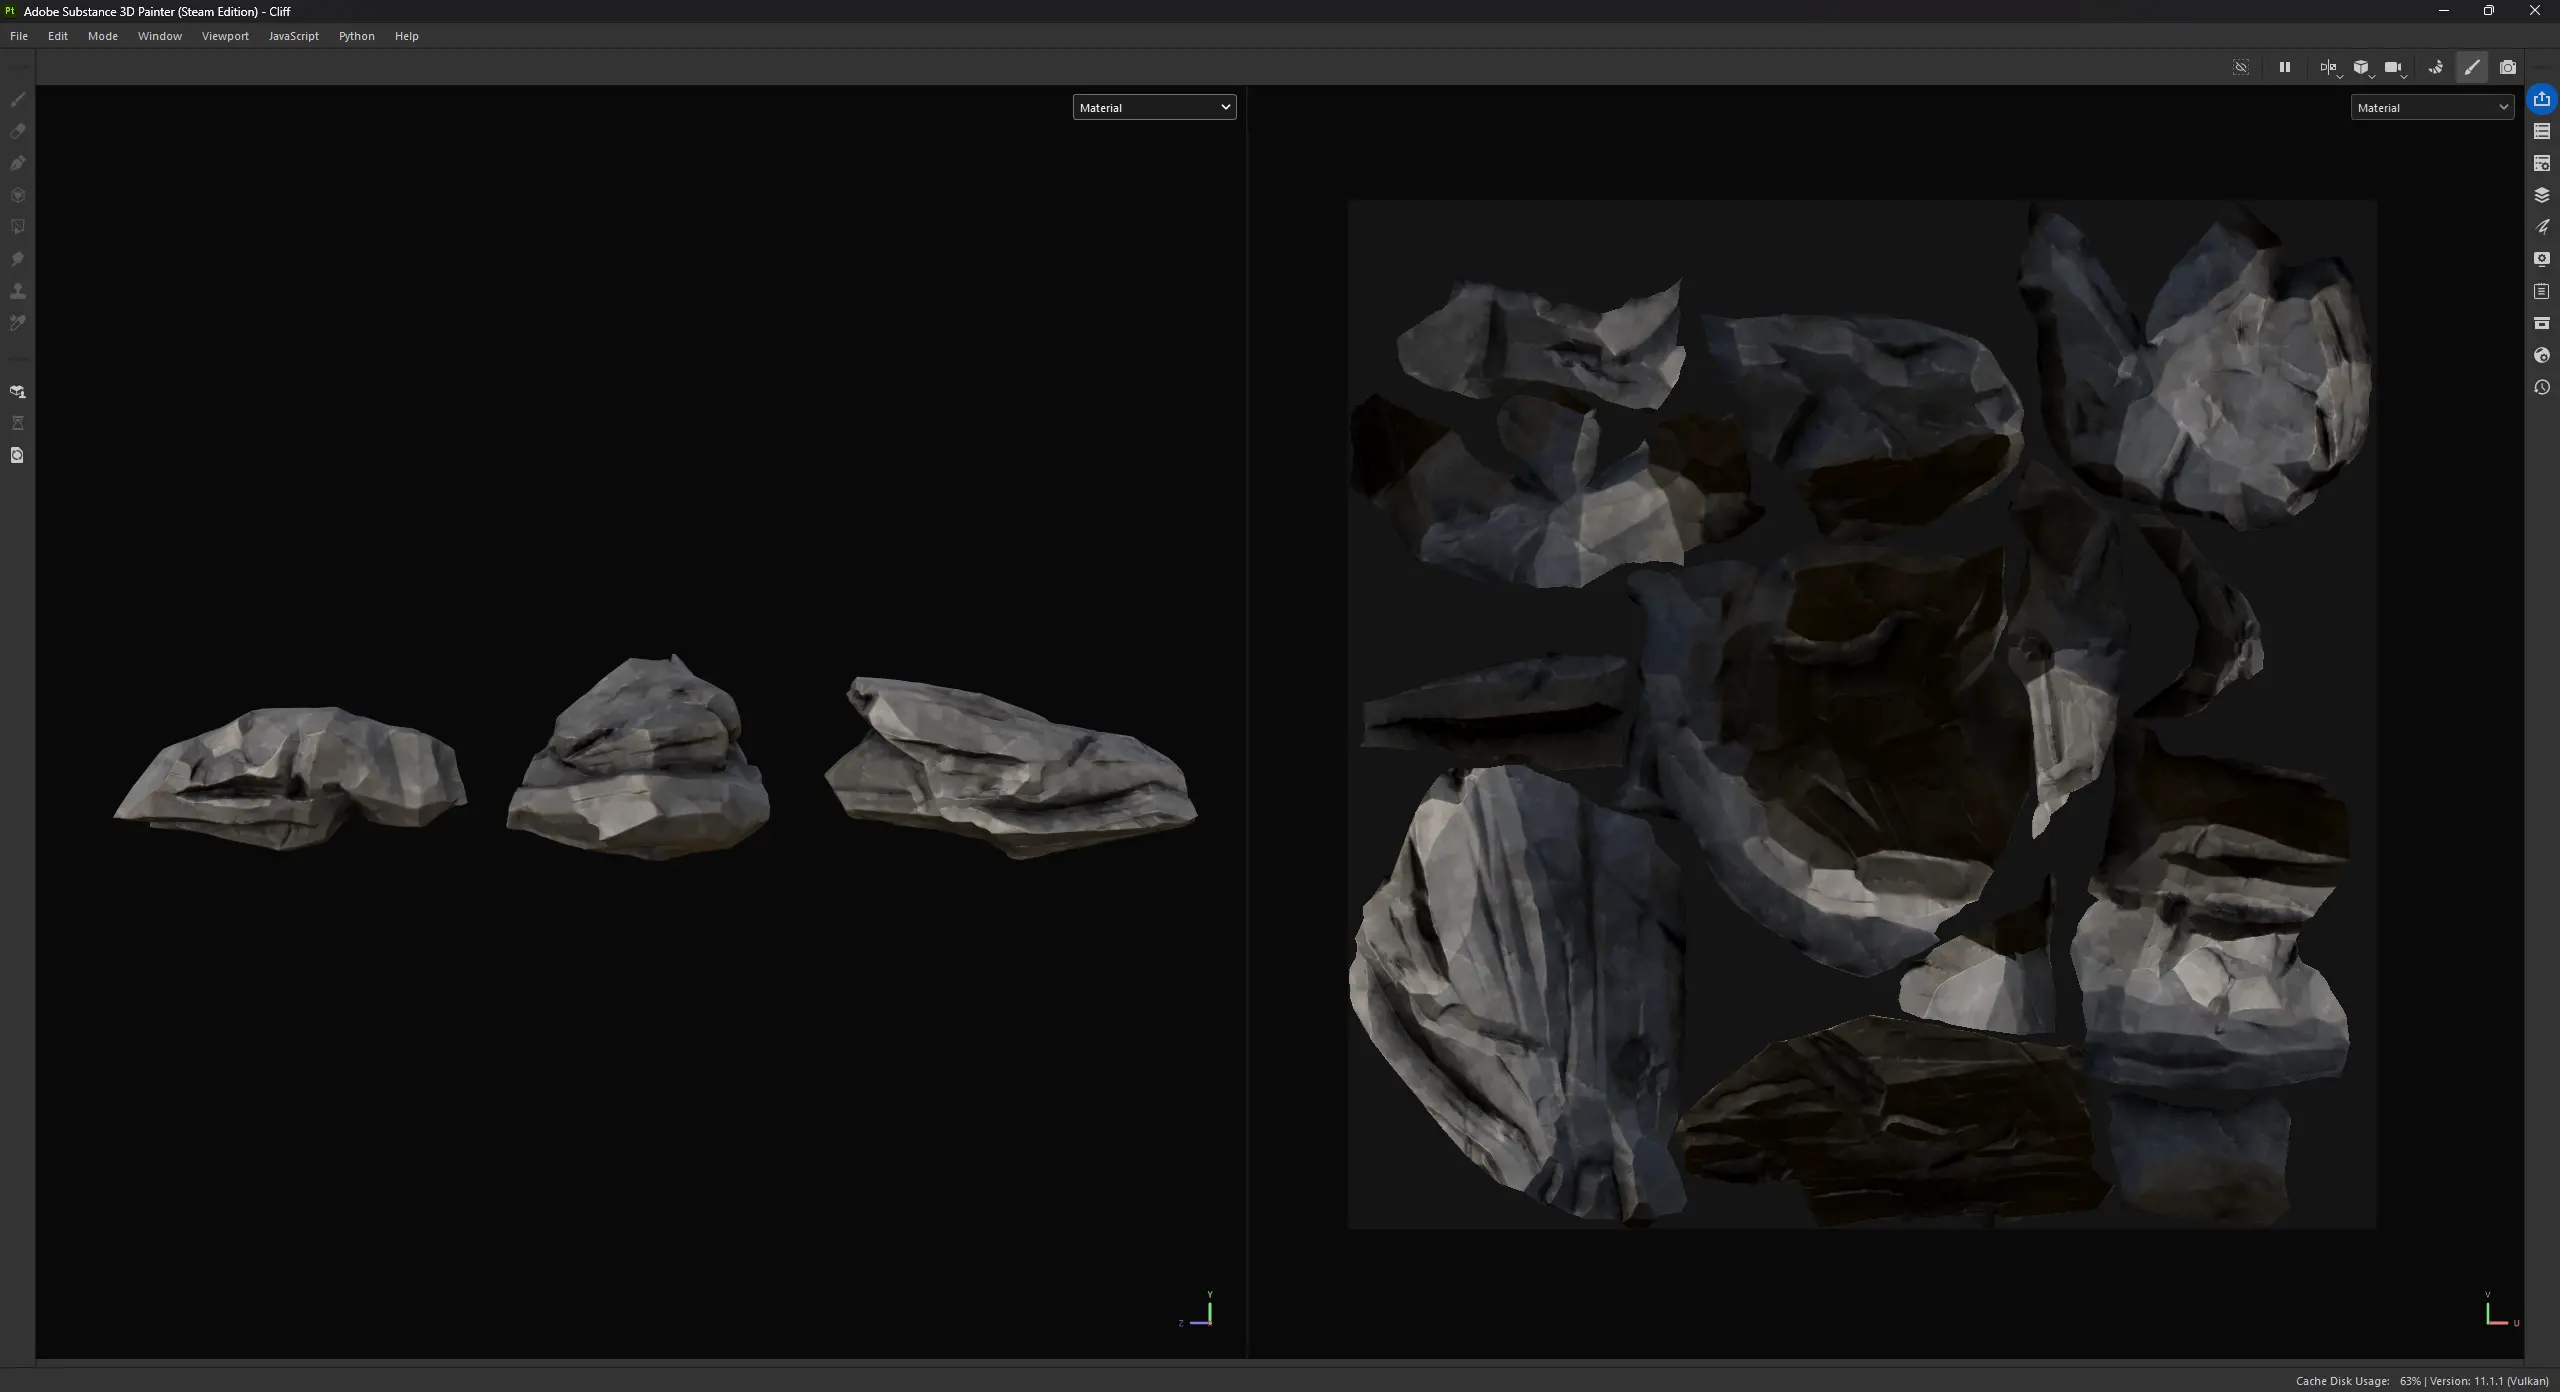Open the Texture Set List panel
The height and width of the screenshot is (1392, 2560).
coord(2541,131)
